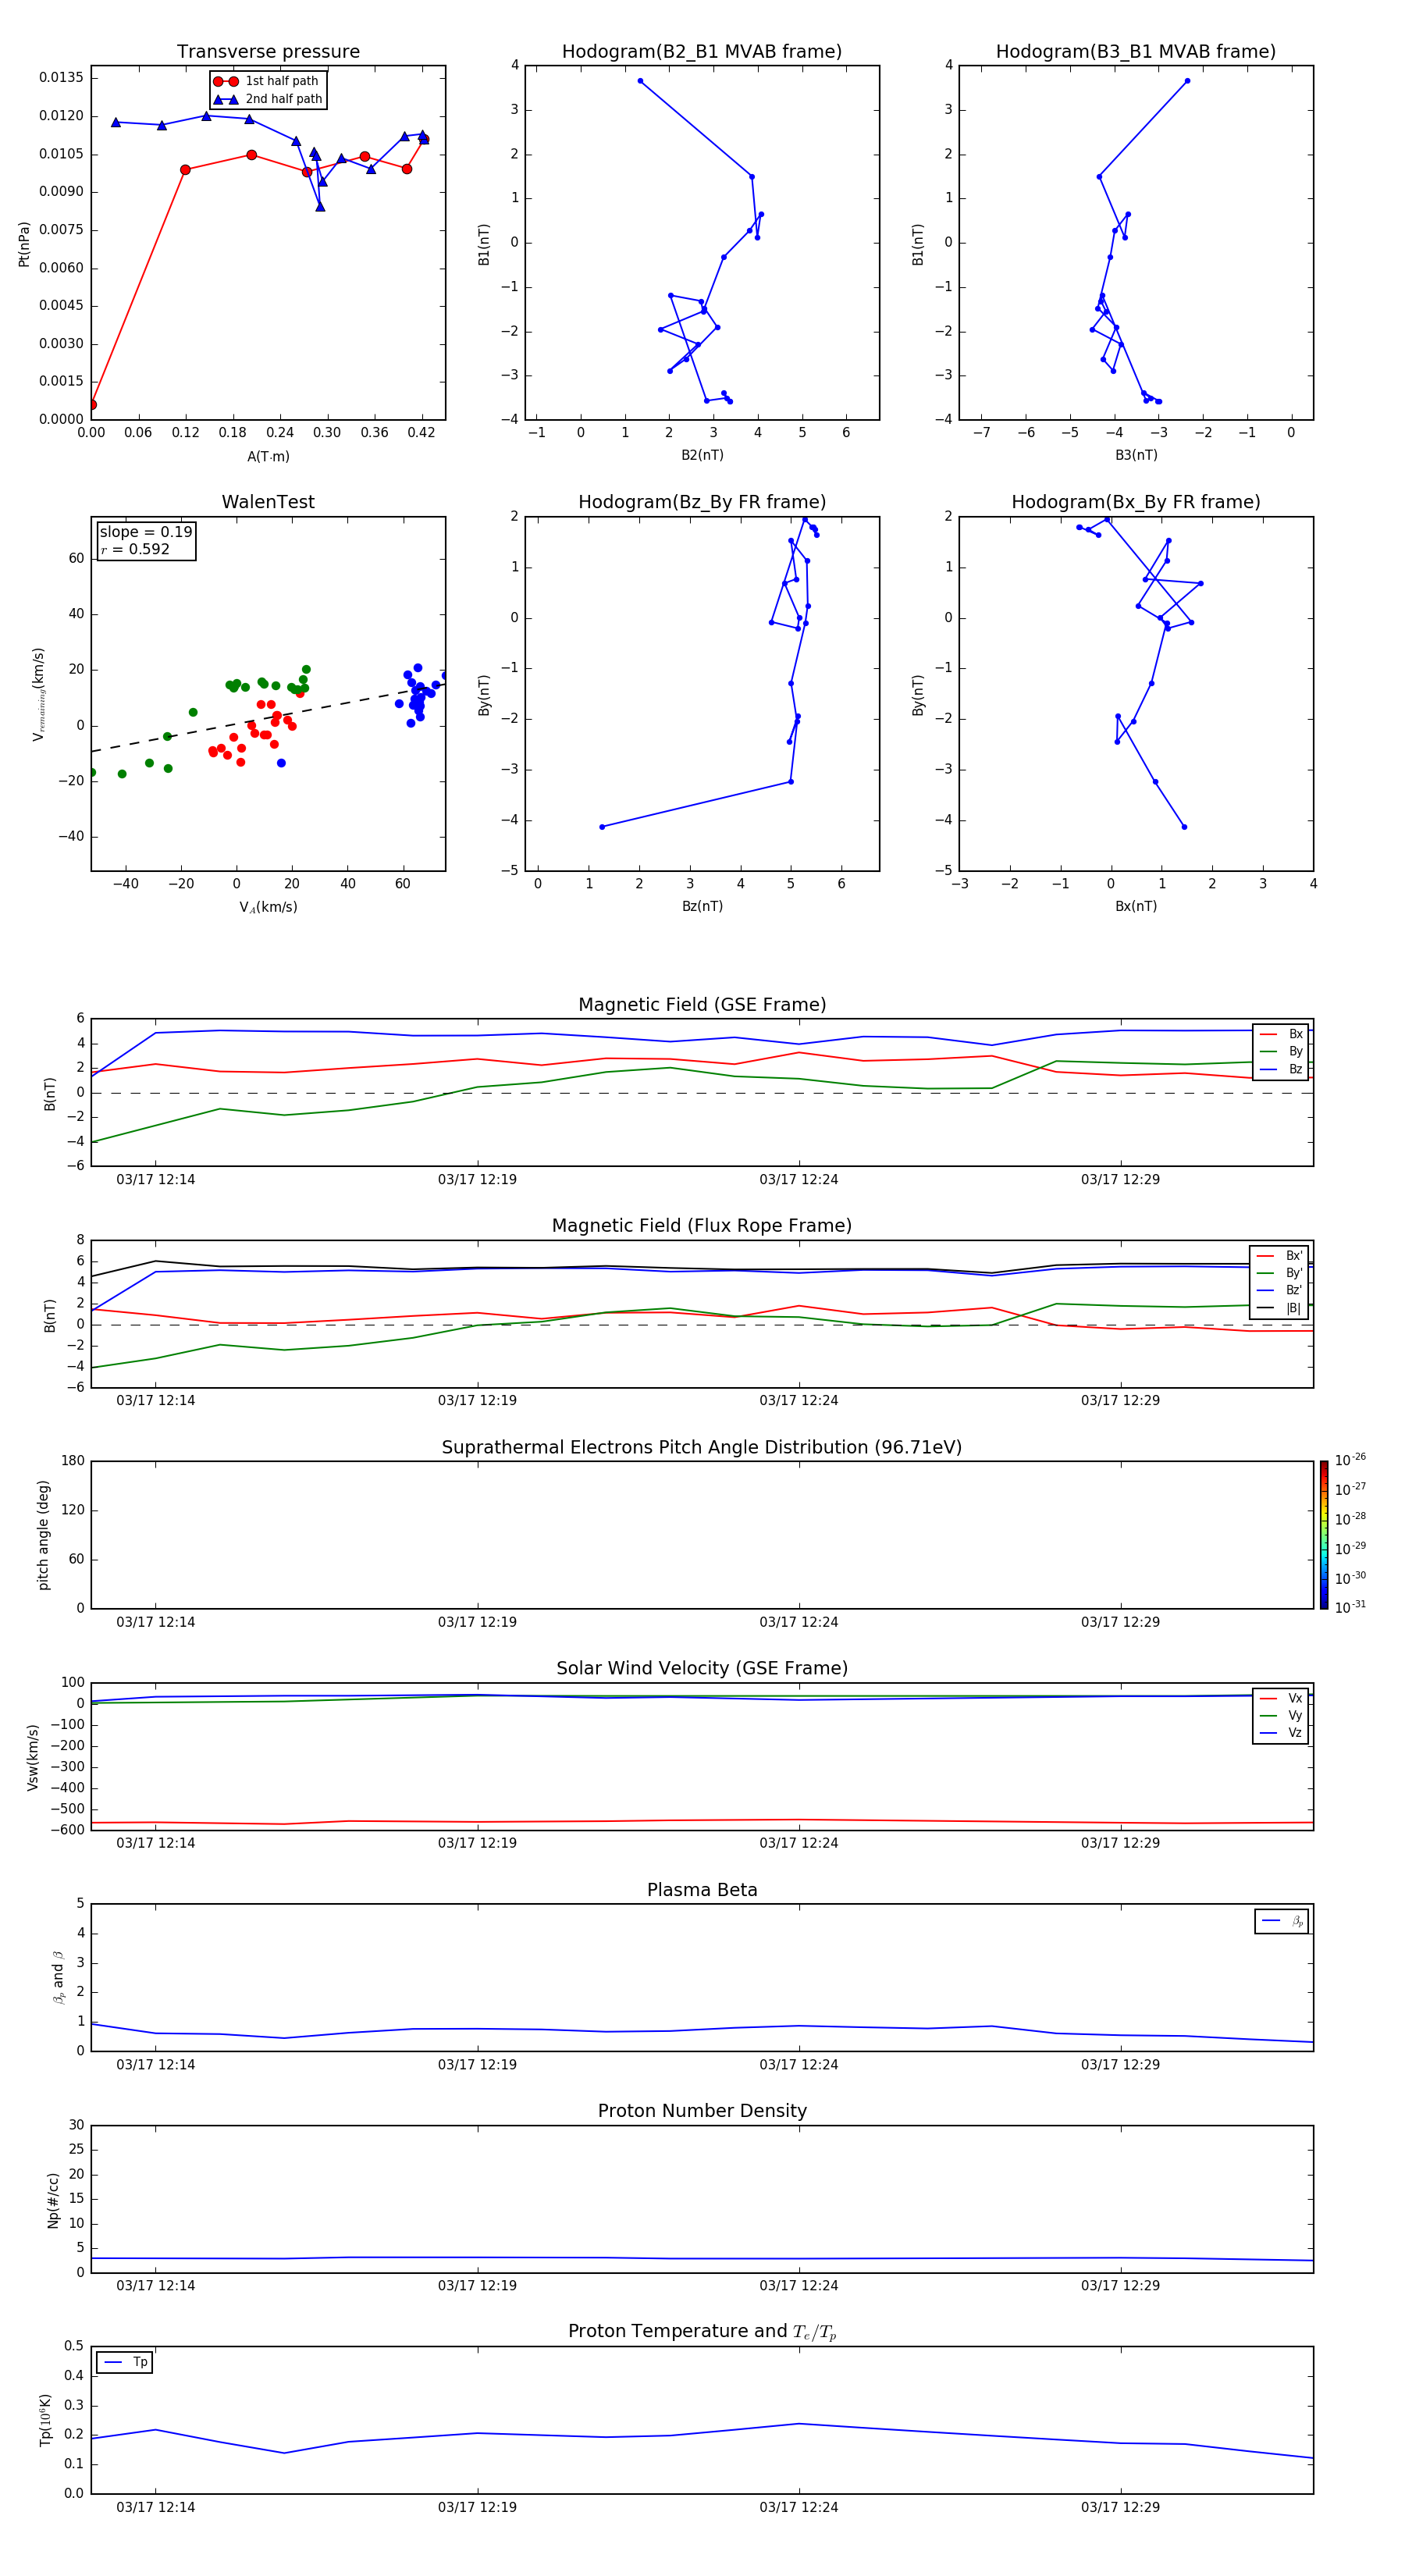Select '|B|' in Flux Rope legend
The image size is (1405, 2576).
point(1279,1308)
